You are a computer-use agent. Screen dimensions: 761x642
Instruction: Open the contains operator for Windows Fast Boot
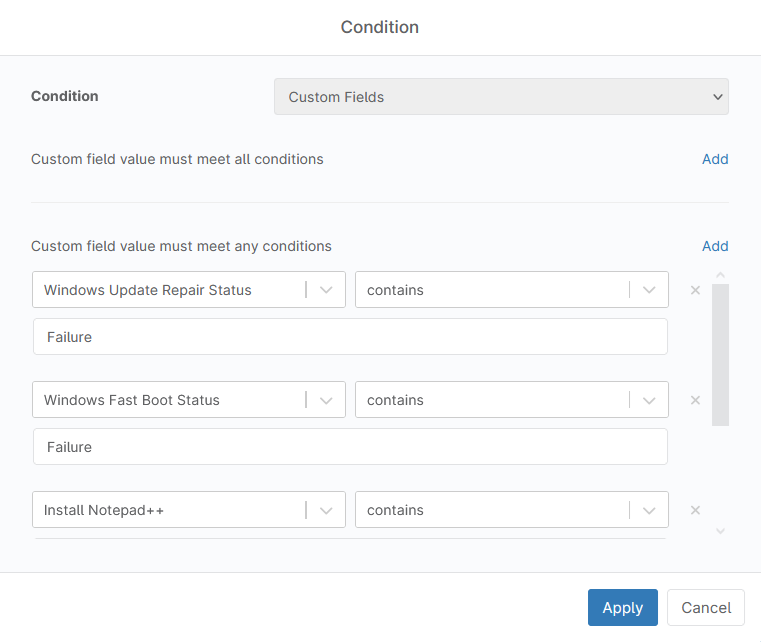tap(649, 400)
